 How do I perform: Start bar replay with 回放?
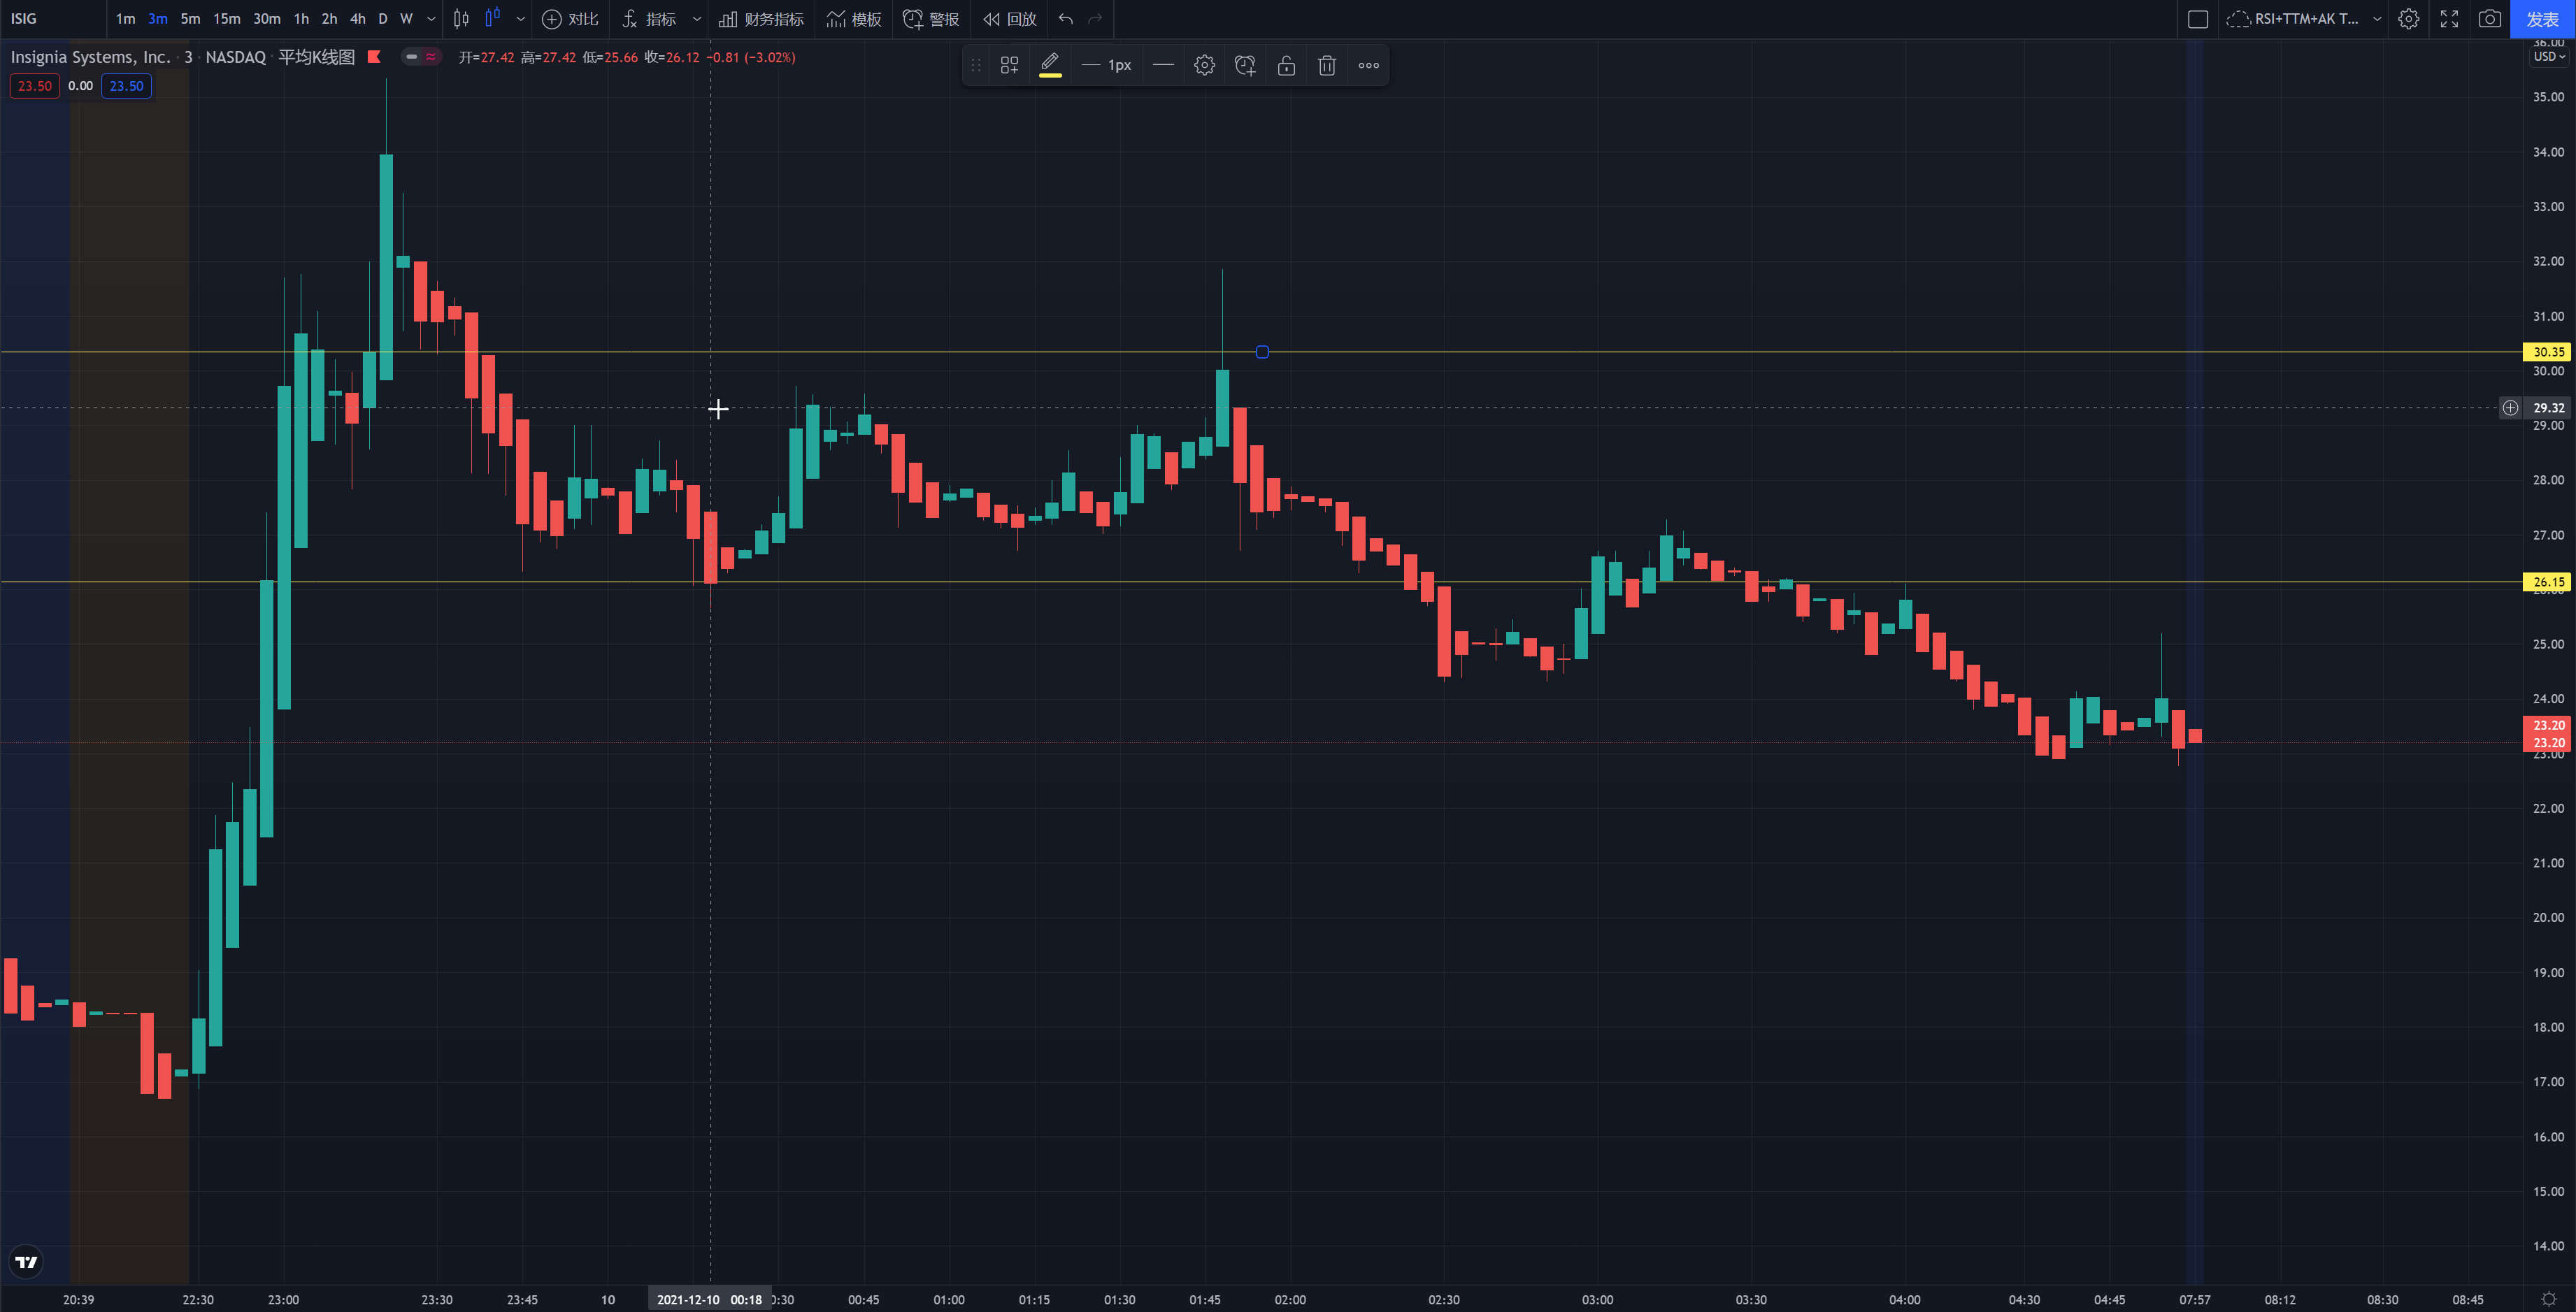coord(1009,19)
